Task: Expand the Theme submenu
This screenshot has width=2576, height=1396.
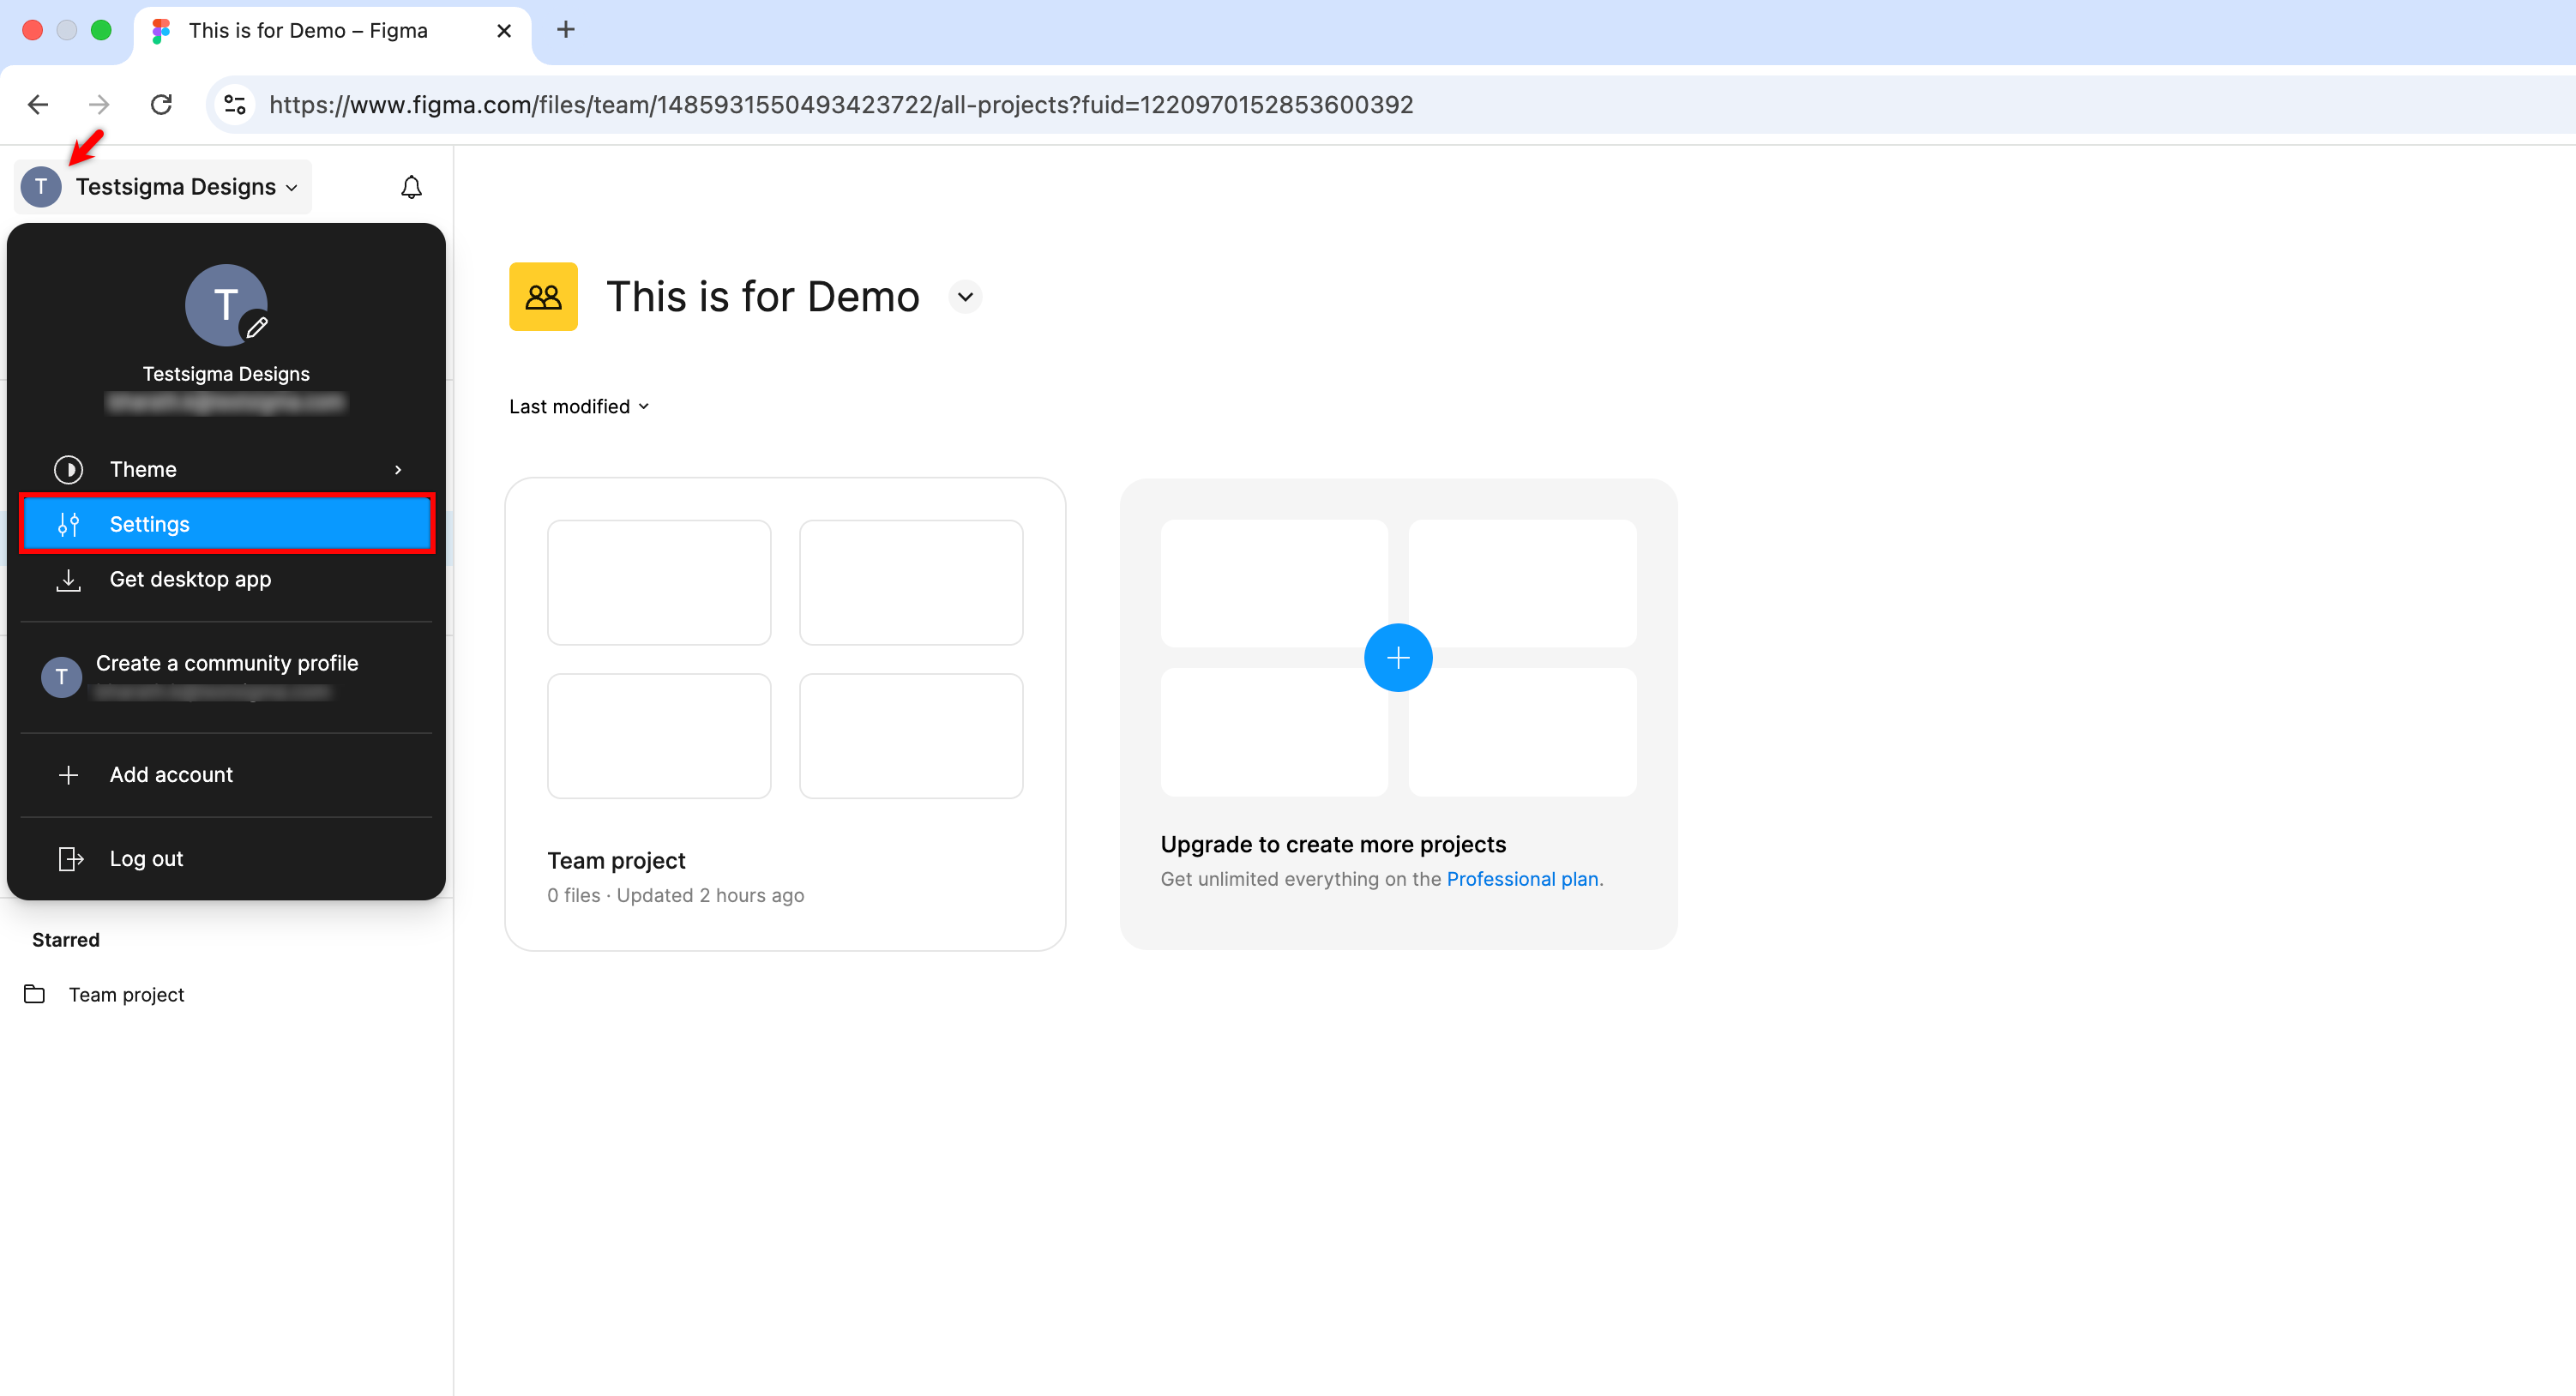Action: pos(398,469)
